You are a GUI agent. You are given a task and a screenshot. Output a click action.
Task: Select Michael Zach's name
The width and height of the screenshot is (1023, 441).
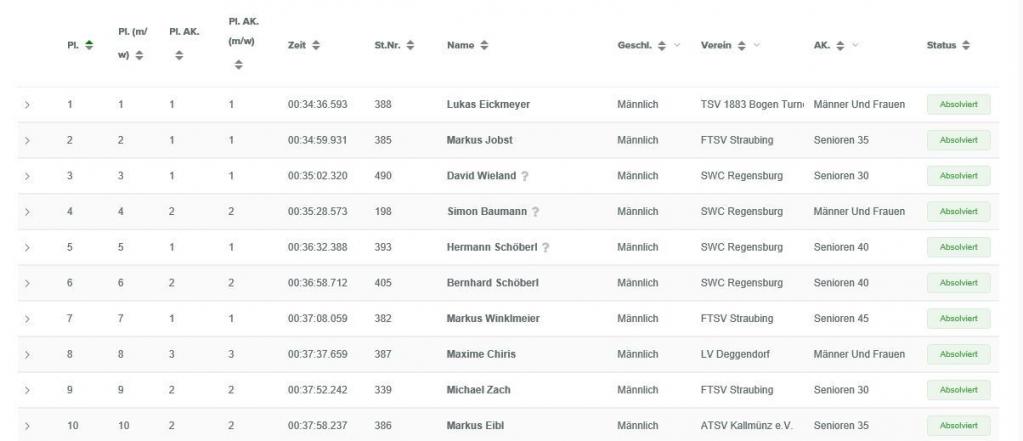click(478, 390)
